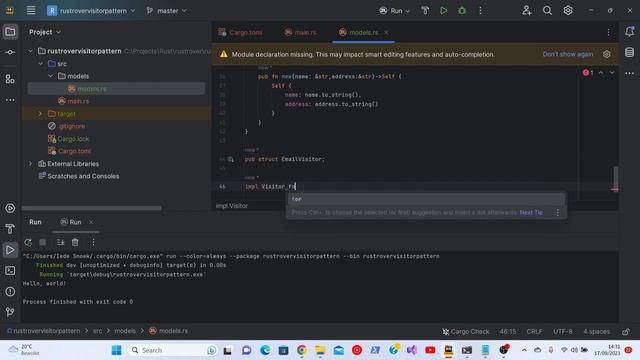Configure module warning banner settings gear

coord(607,54)
